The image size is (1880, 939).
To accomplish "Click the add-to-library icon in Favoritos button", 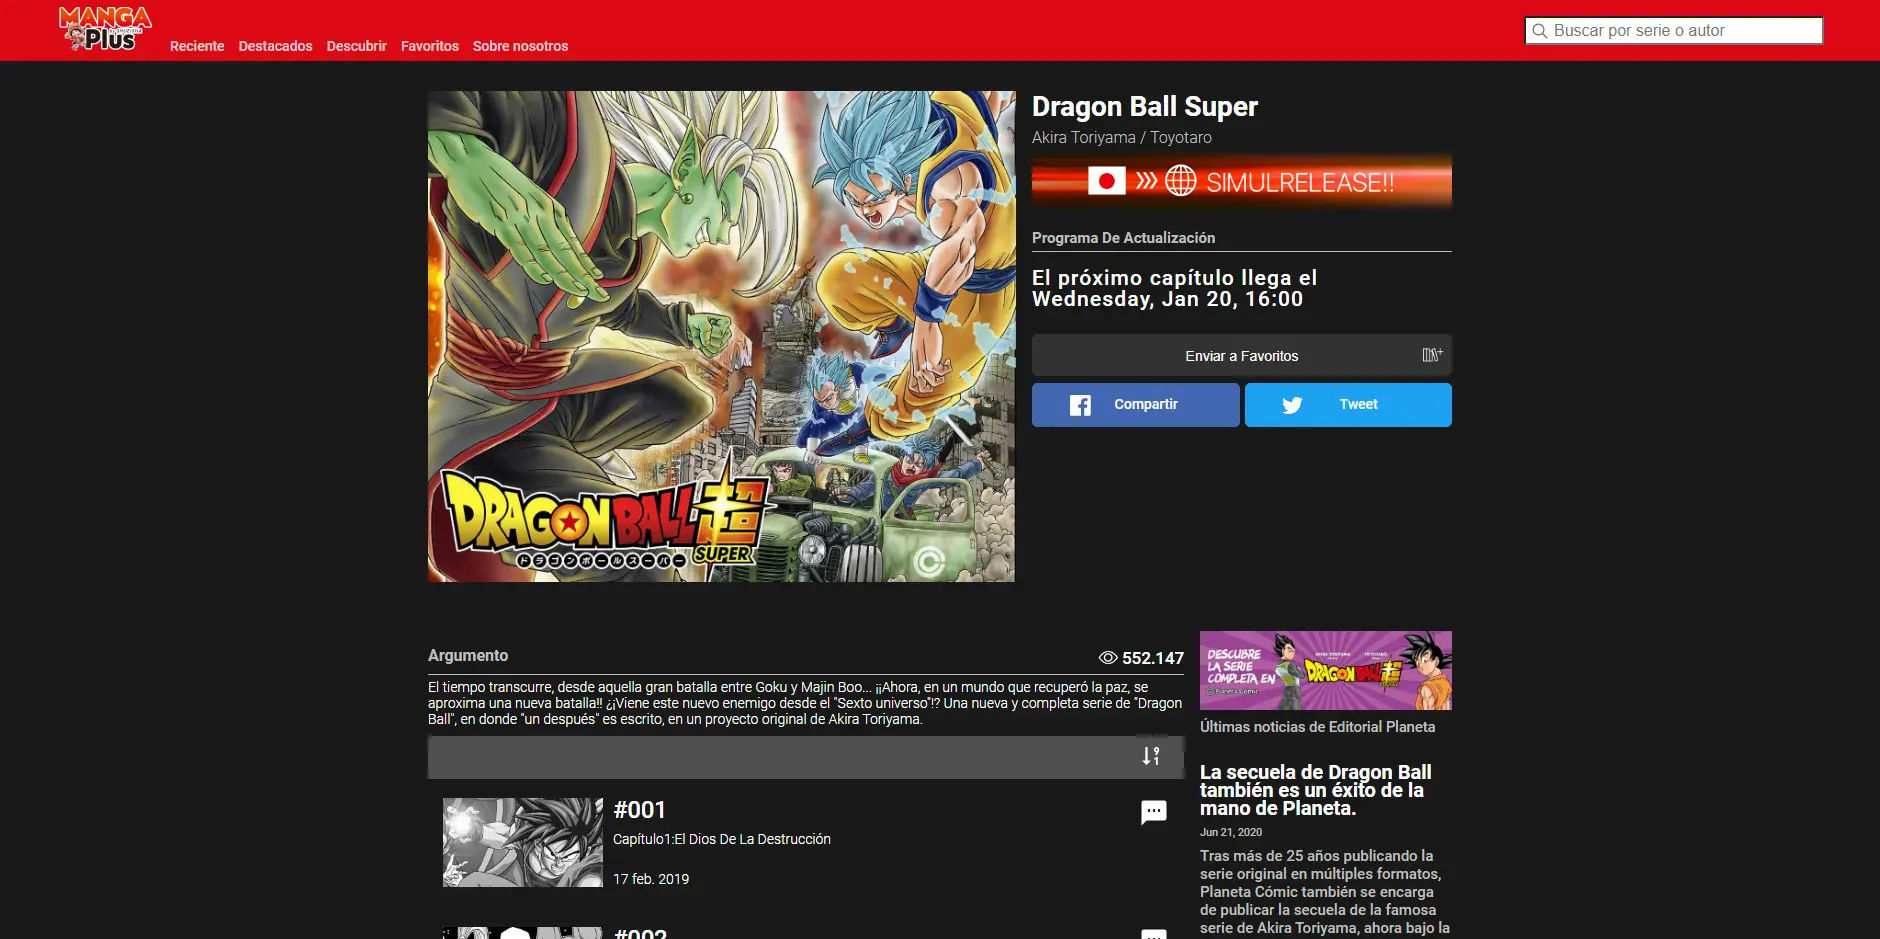I will pos(1432,354).
